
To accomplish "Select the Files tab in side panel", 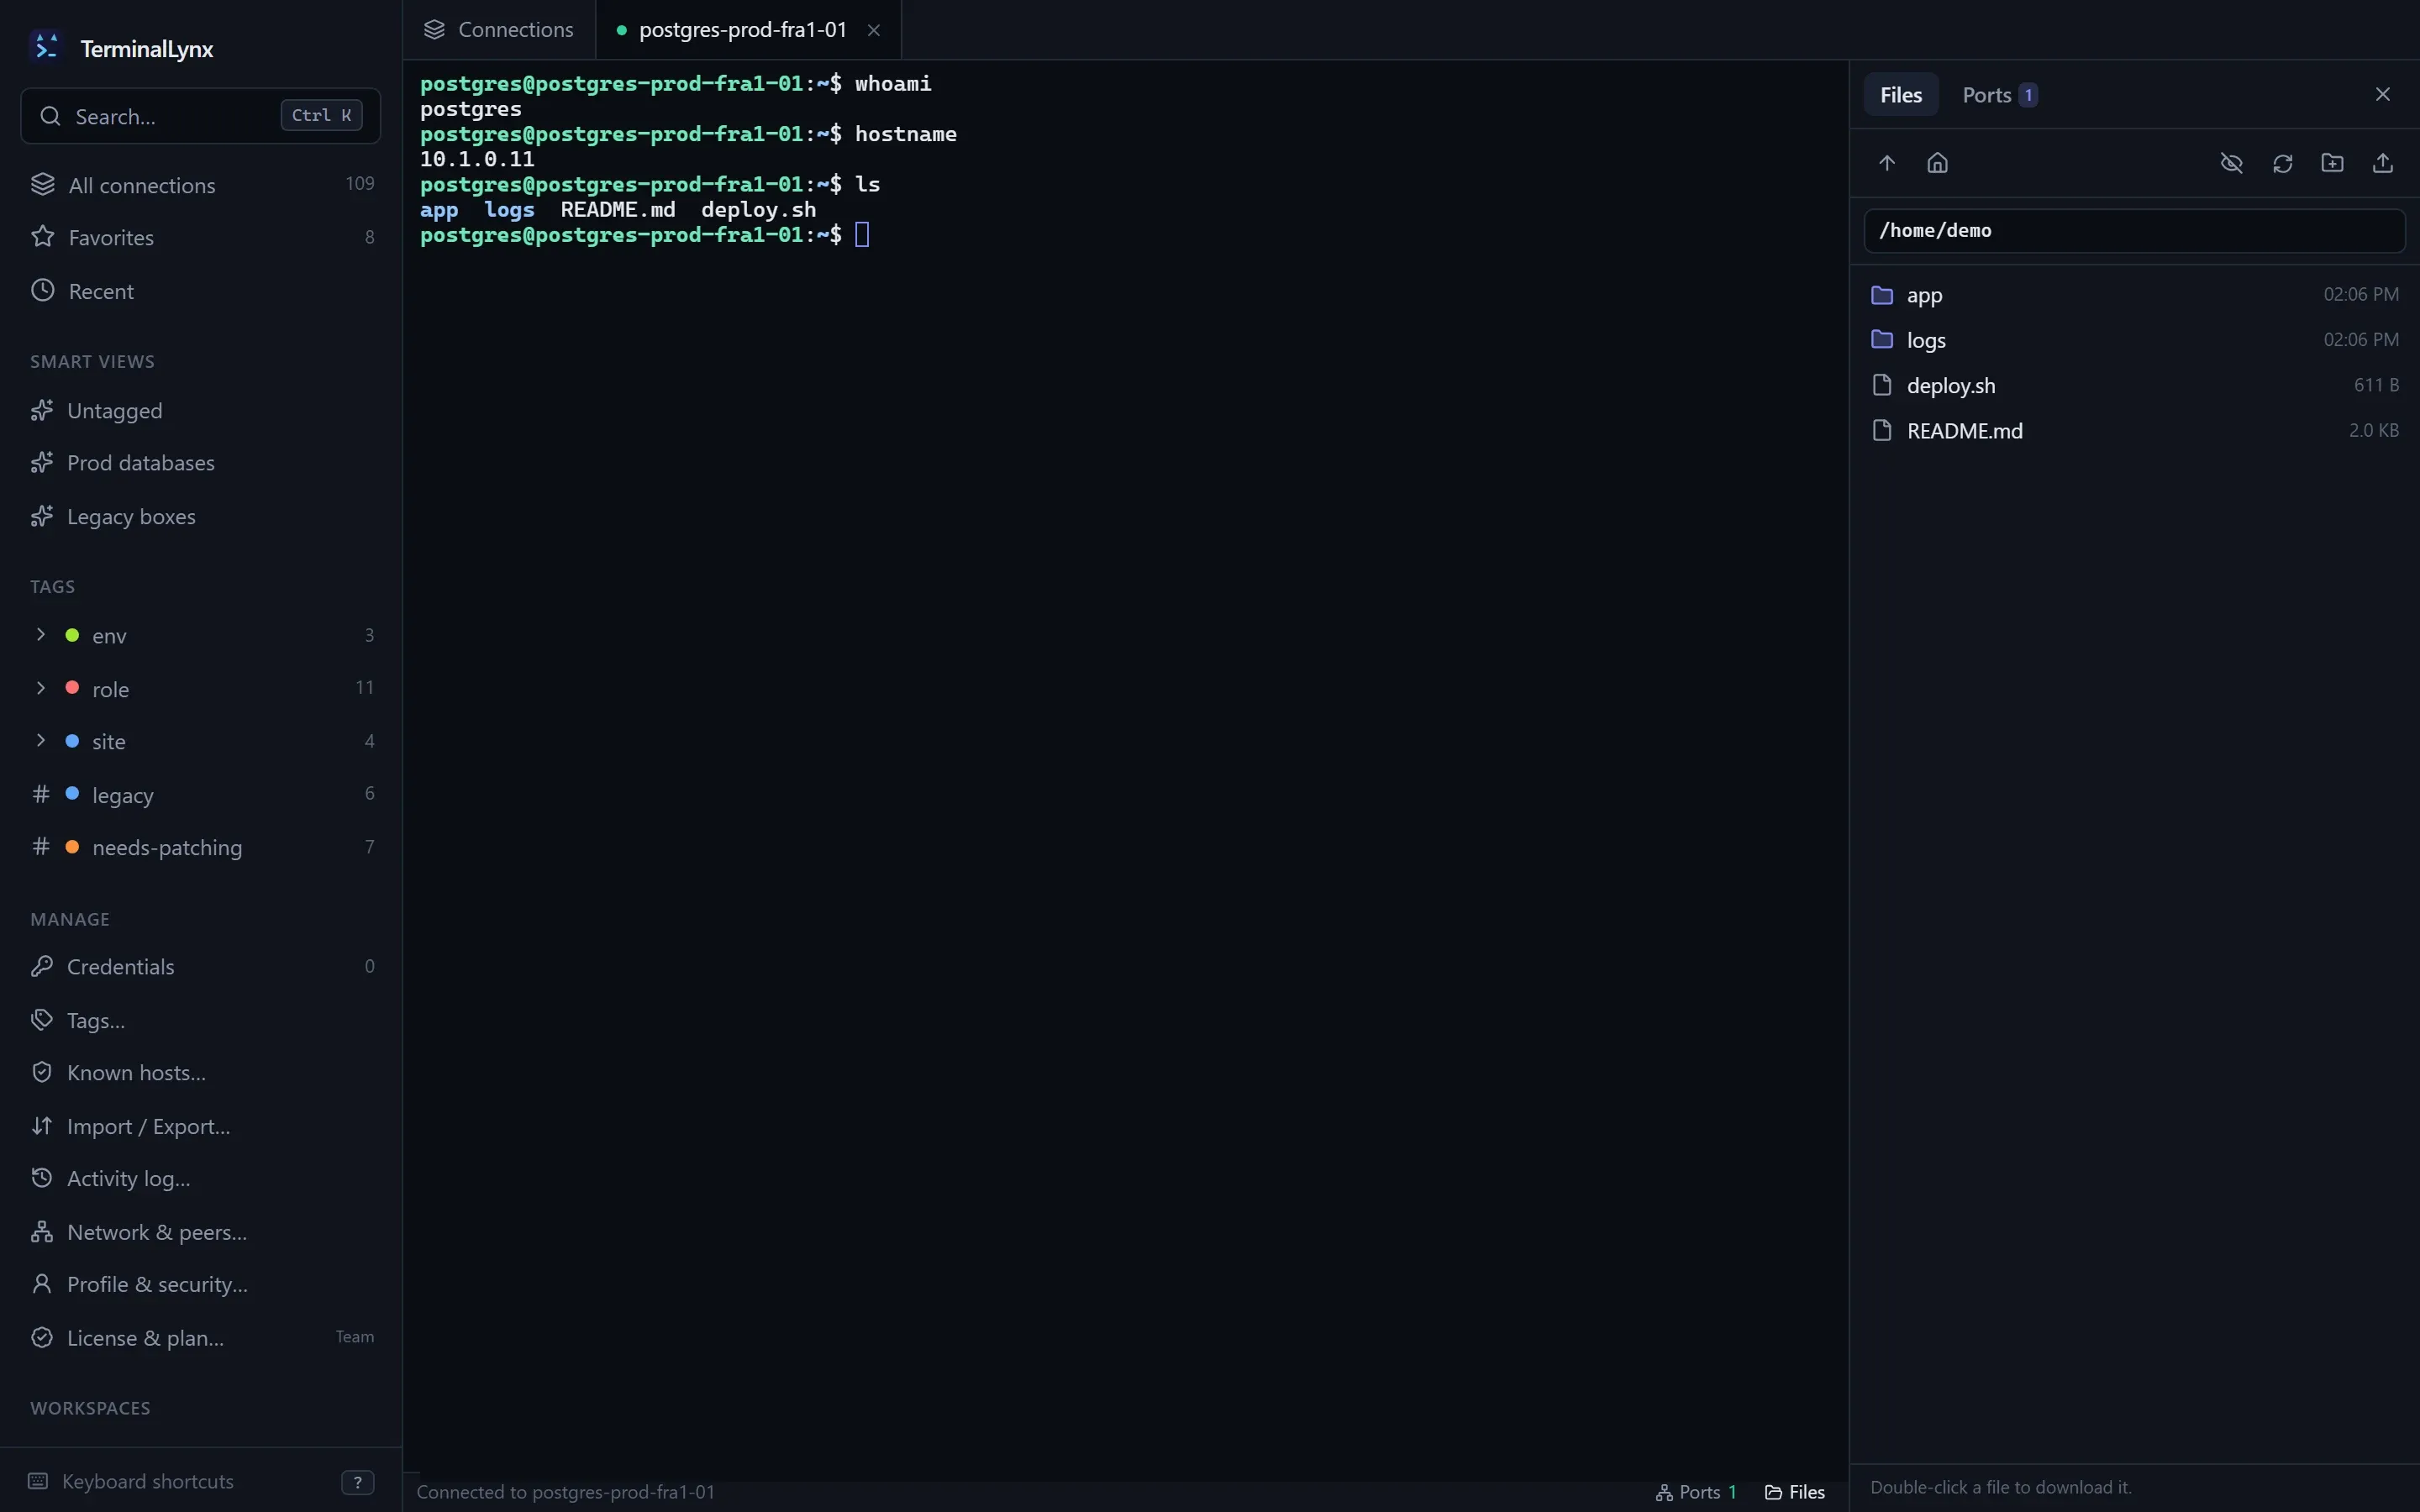I will pos(1901,95).
